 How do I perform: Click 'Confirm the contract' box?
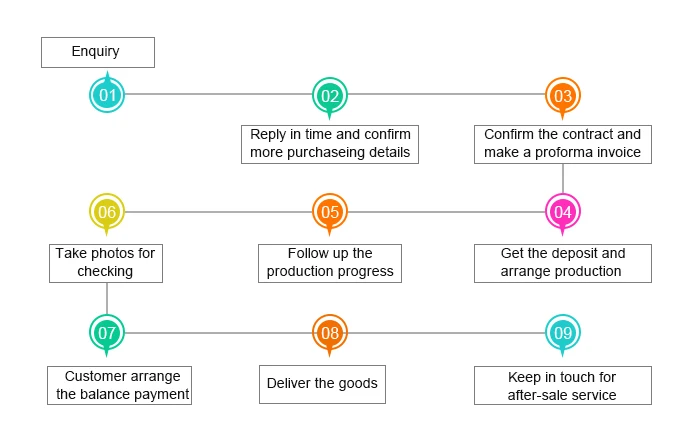[x=562, y=144]
